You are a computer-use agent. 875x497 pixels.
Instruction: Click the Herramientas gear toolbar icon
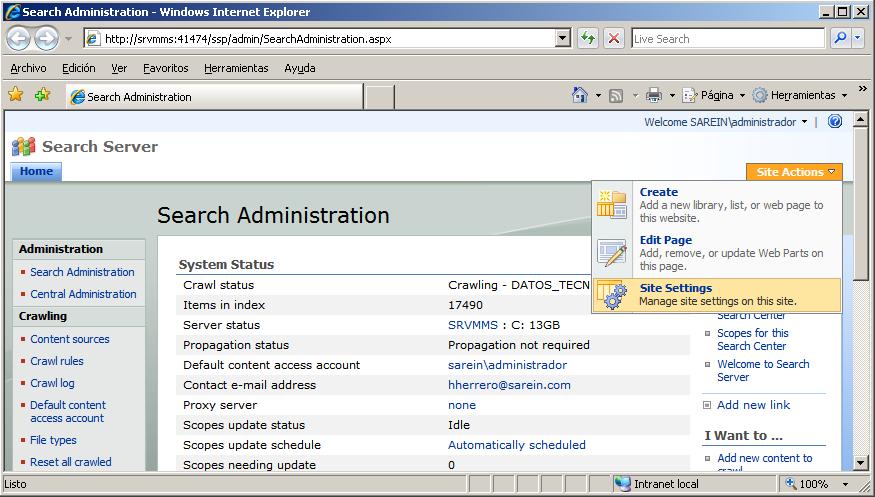[x=759, y=95]
